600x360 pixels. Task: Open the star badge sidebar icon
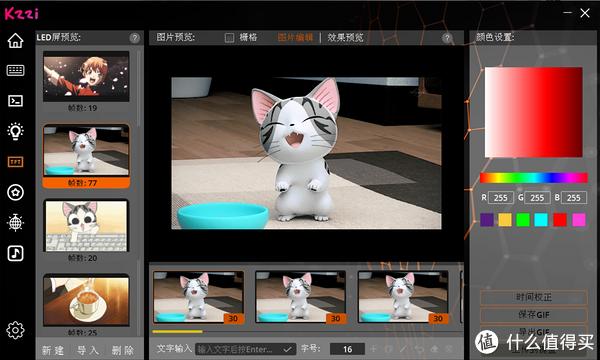pyautogui.click(x=15, y=192)
